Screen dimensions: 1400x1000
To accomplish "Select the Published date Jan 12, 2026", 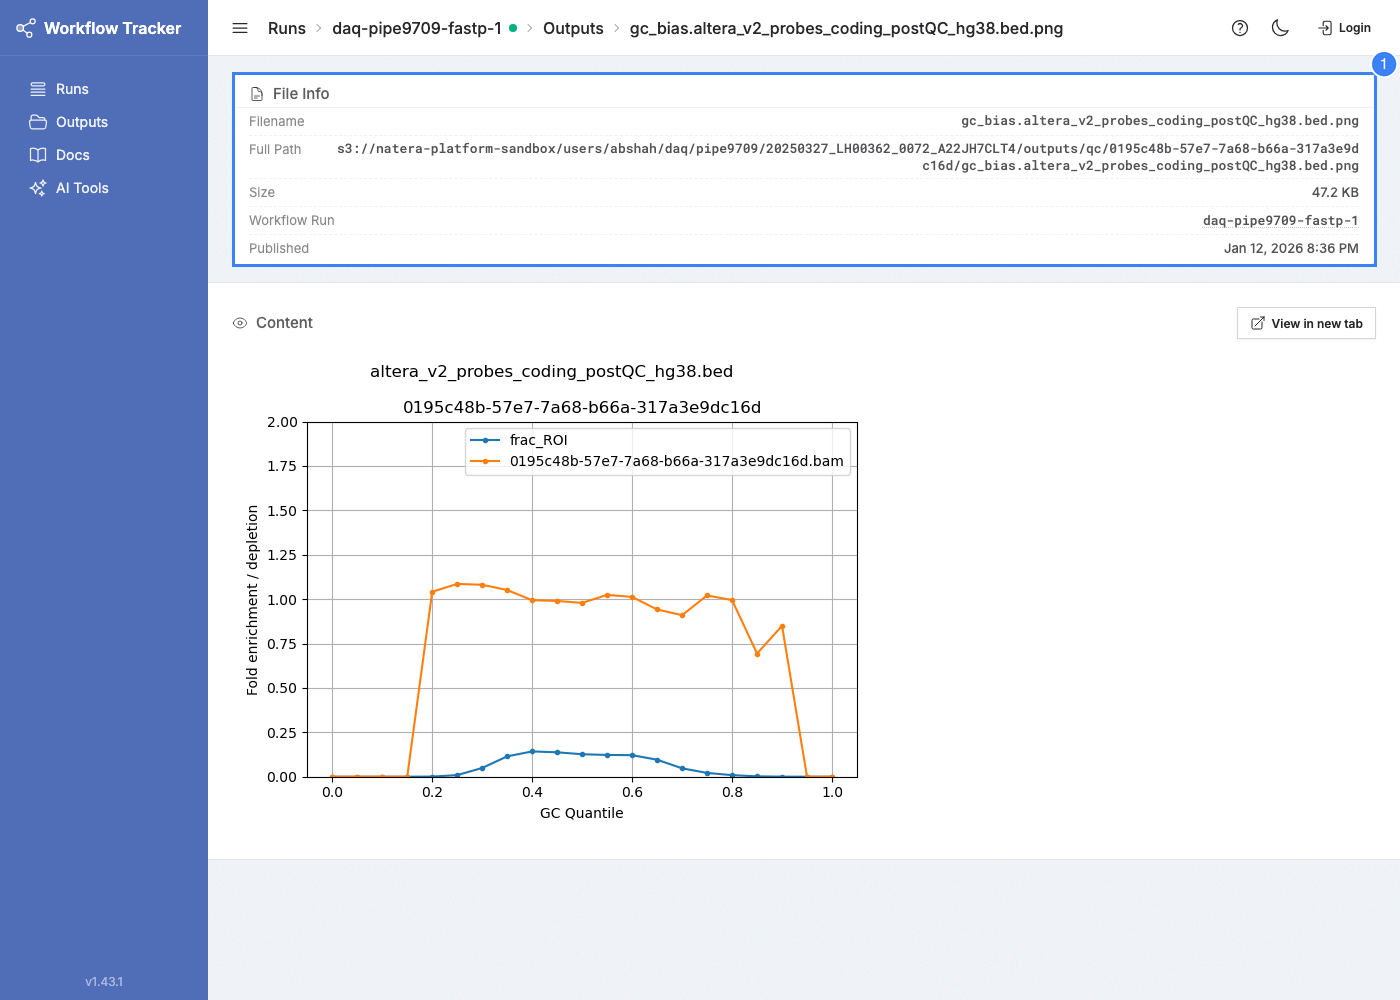I will 1291,248.
